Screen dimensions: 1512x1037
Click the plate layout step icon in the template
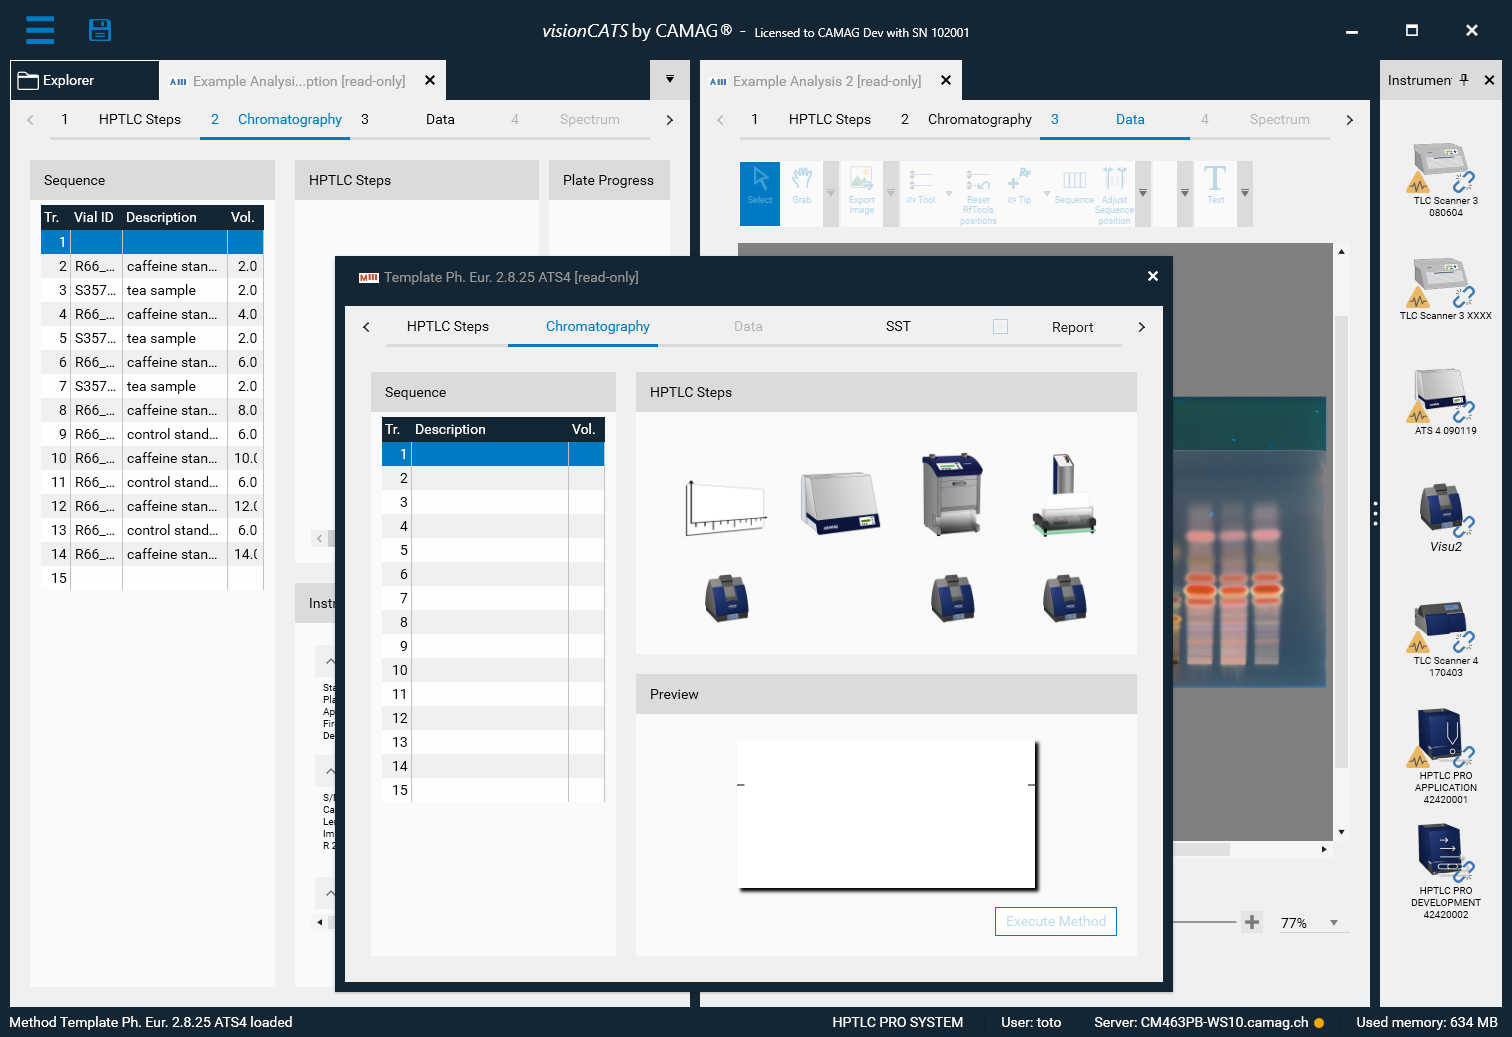(x=726, y=507)
